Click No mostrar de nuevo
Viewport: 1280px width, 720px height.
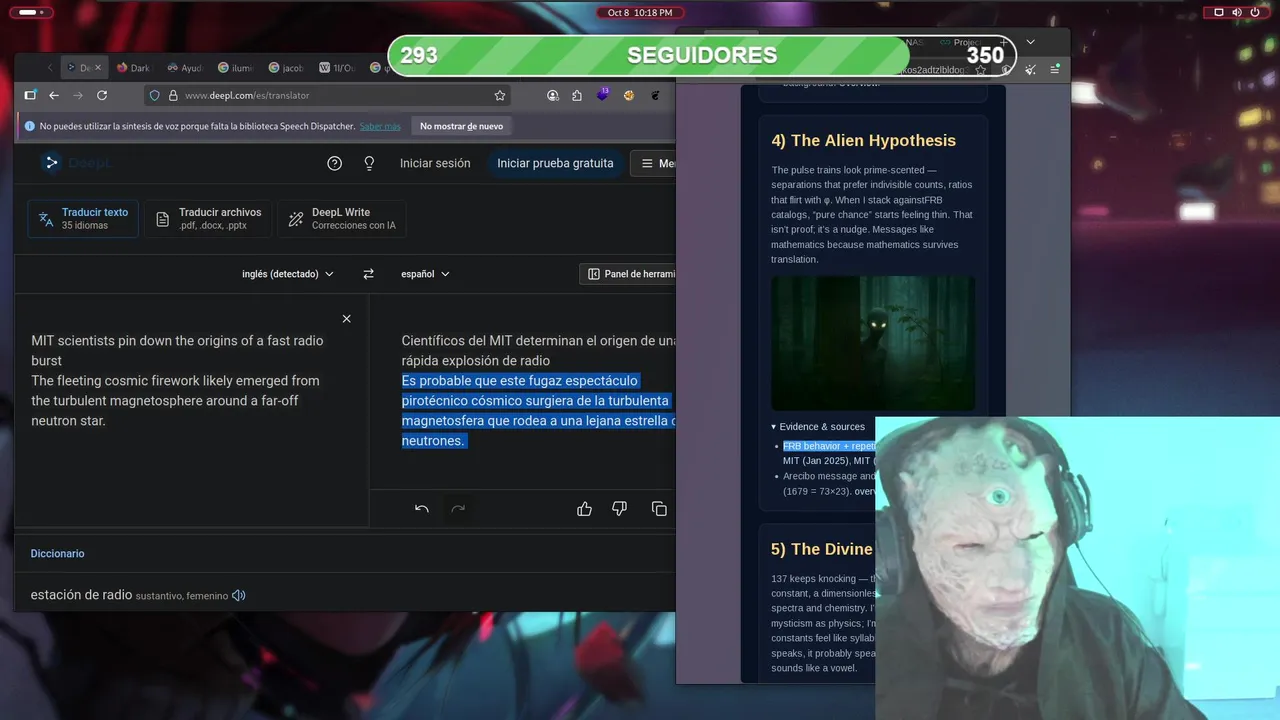461,126
